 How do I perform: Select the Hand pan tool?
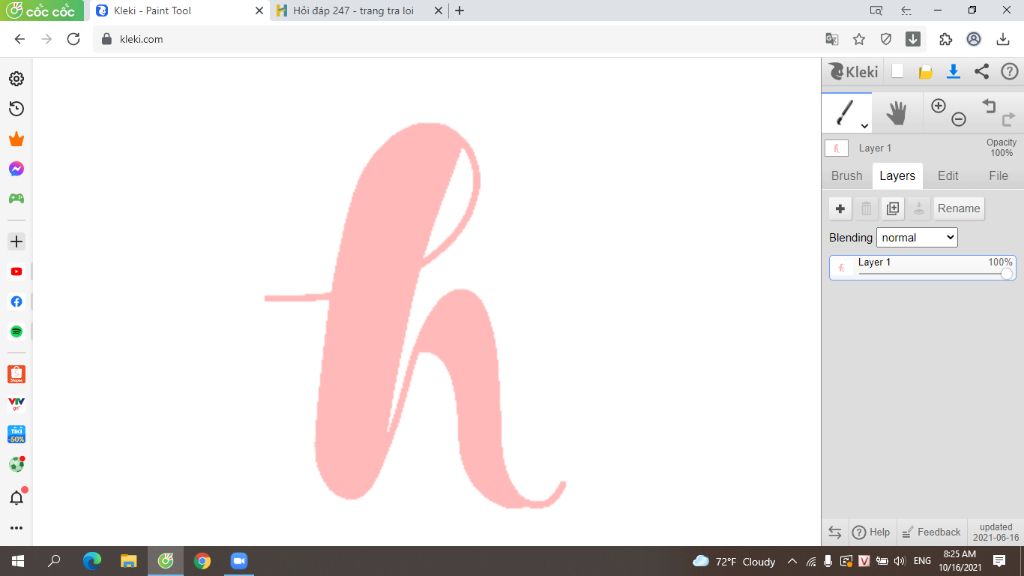click(896, 113)
